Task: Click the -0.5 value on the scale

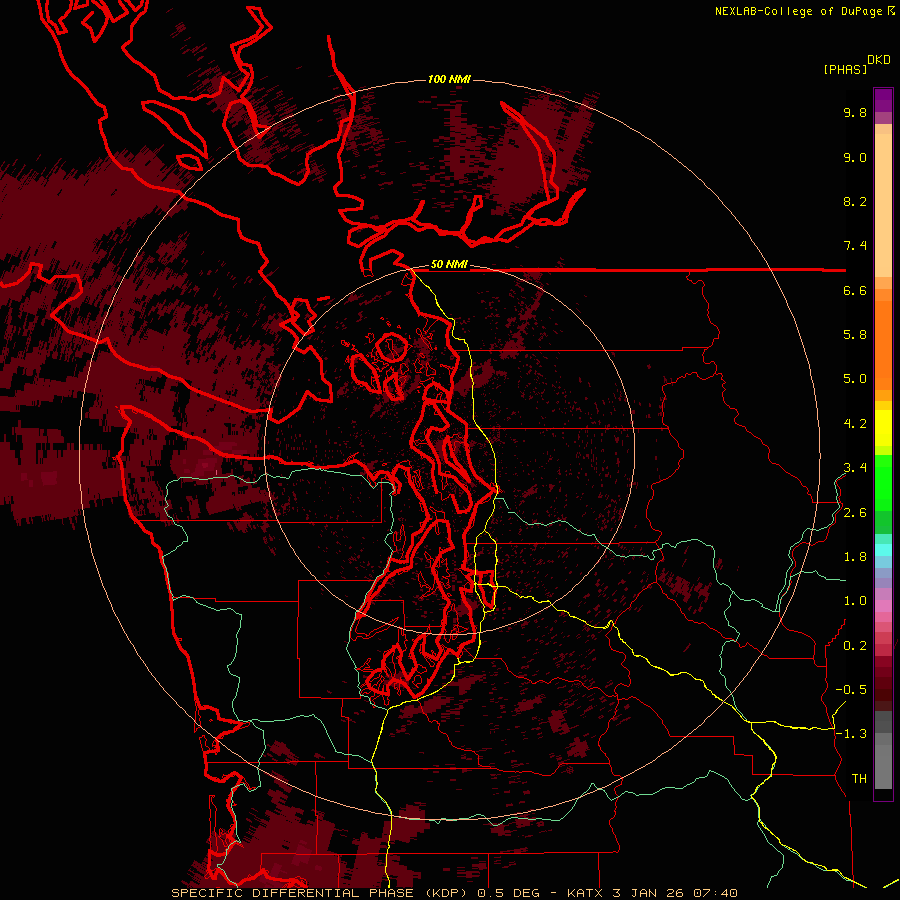Action: point(851,690)
